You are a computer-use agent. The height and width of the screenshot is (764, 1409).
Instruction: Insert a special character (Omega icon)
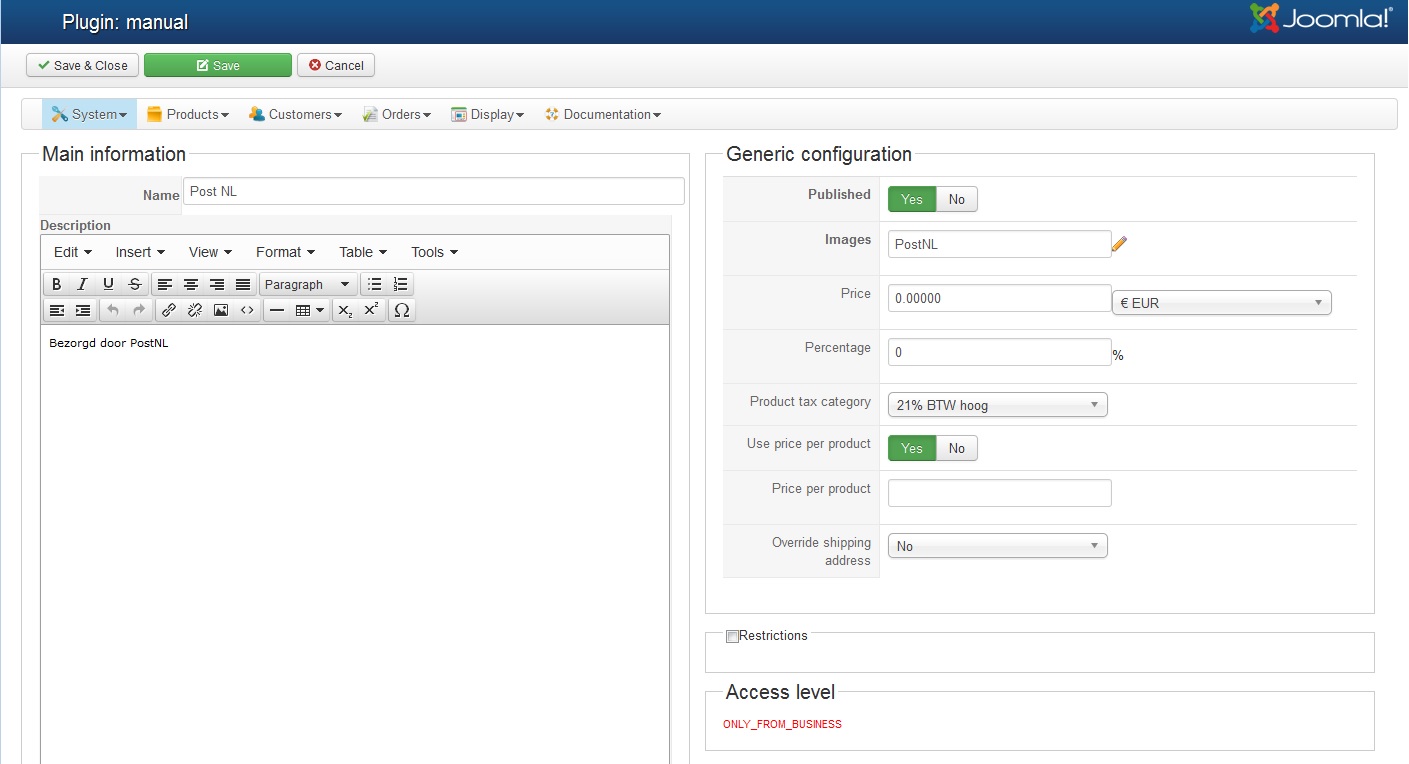[x=401, y=311]
